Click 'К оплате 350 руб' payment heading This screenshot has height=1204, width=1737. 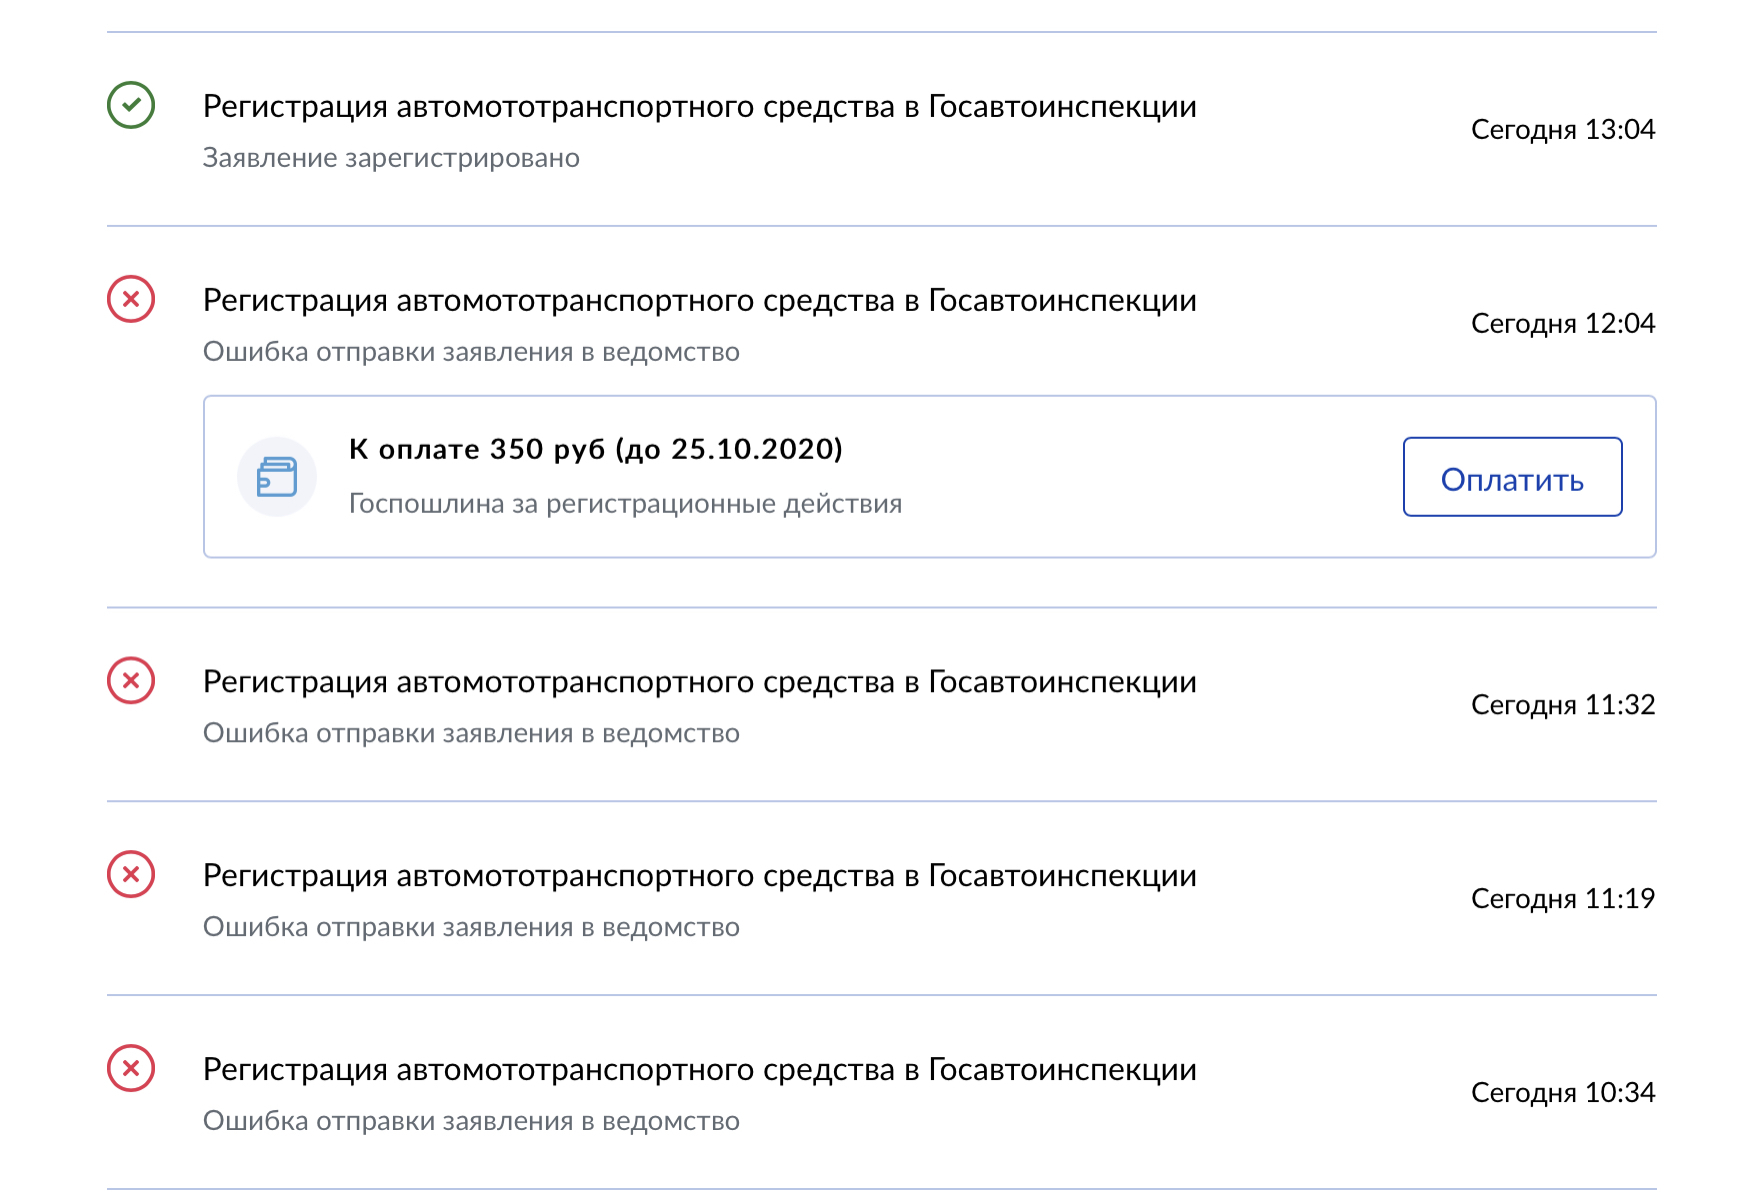pyautogui.click(x=595, y=449)
